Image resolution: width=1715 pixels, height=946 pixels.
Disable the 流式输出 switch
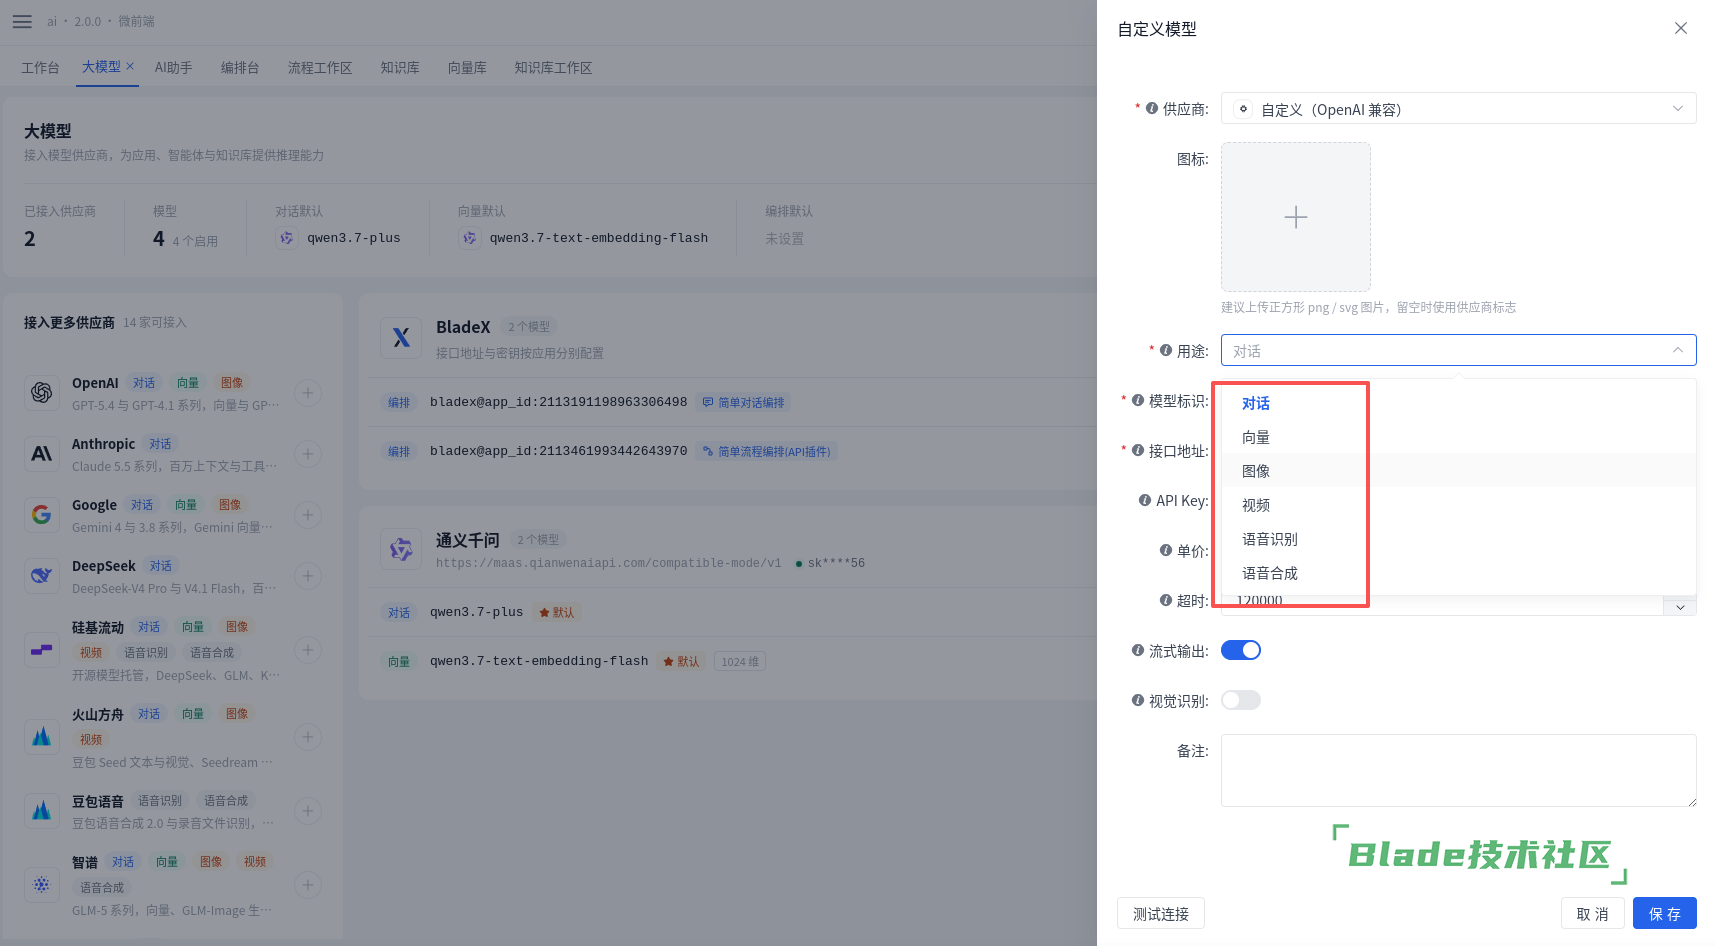1241,650
